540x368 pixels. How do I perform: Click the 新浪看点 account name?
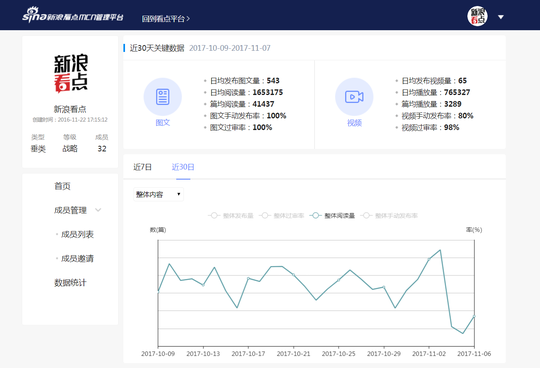point(70,109)
